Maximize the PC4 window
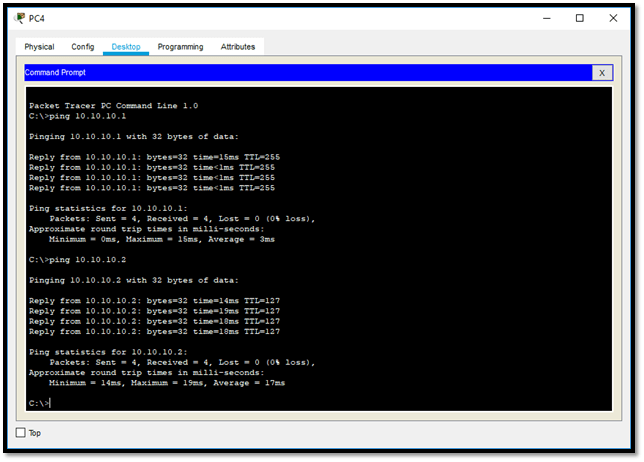Image resolution: width=644 pixels, height=462 pixels. (580, 18)
